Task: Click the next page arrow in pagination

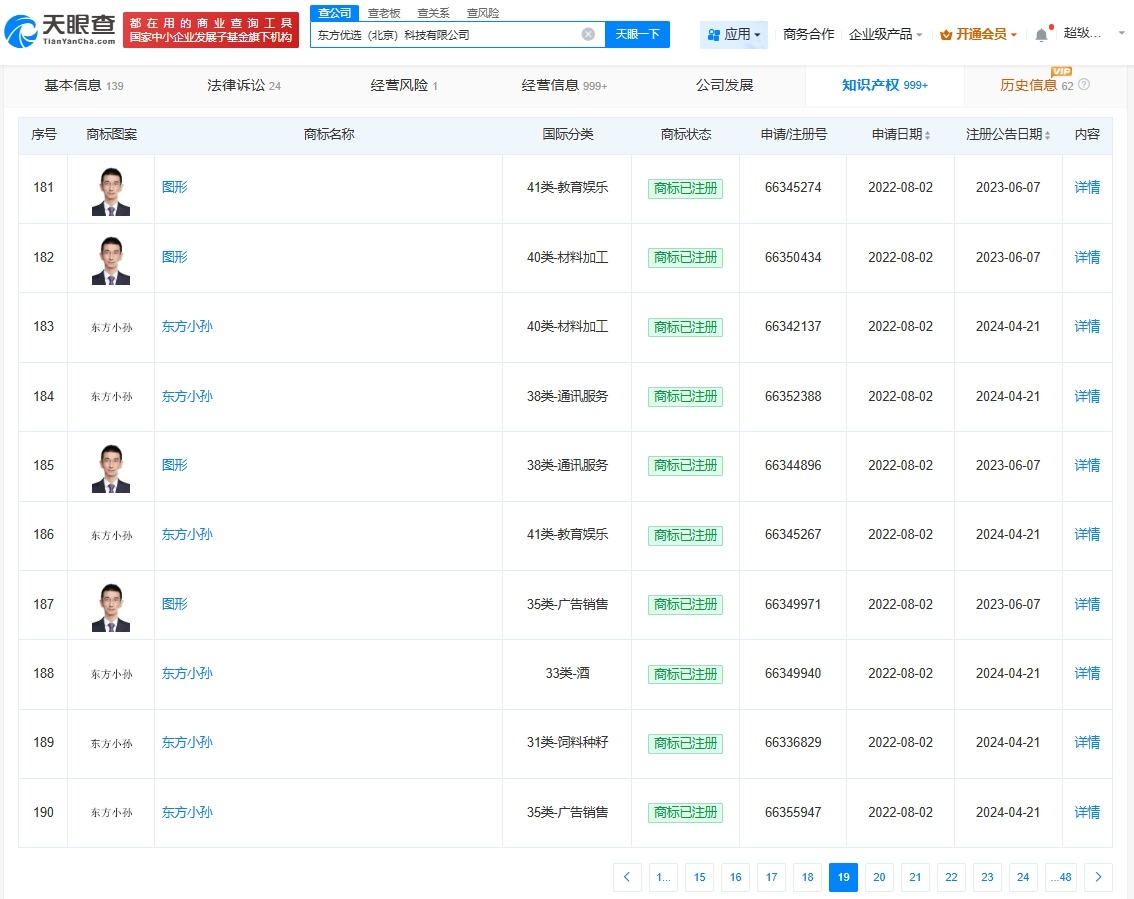Action: [1098, 877]
